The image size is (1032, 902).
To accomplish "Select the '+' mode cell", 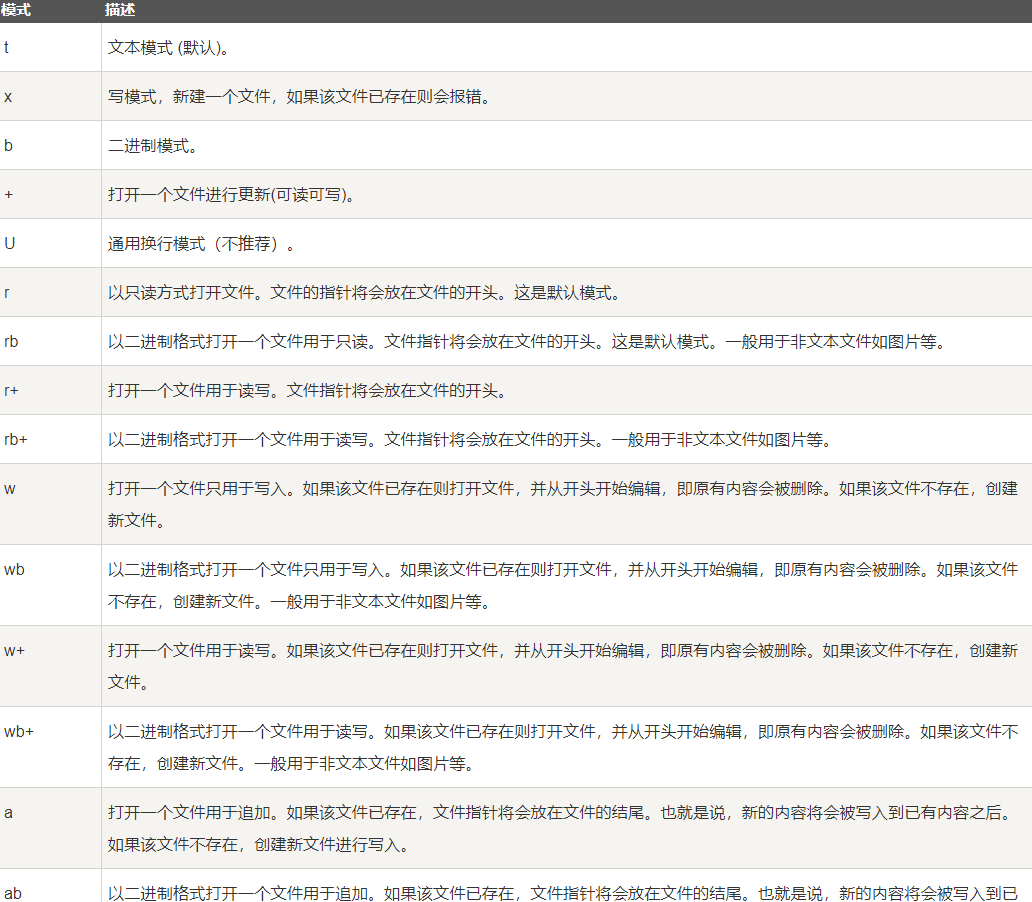I will 50,194.
